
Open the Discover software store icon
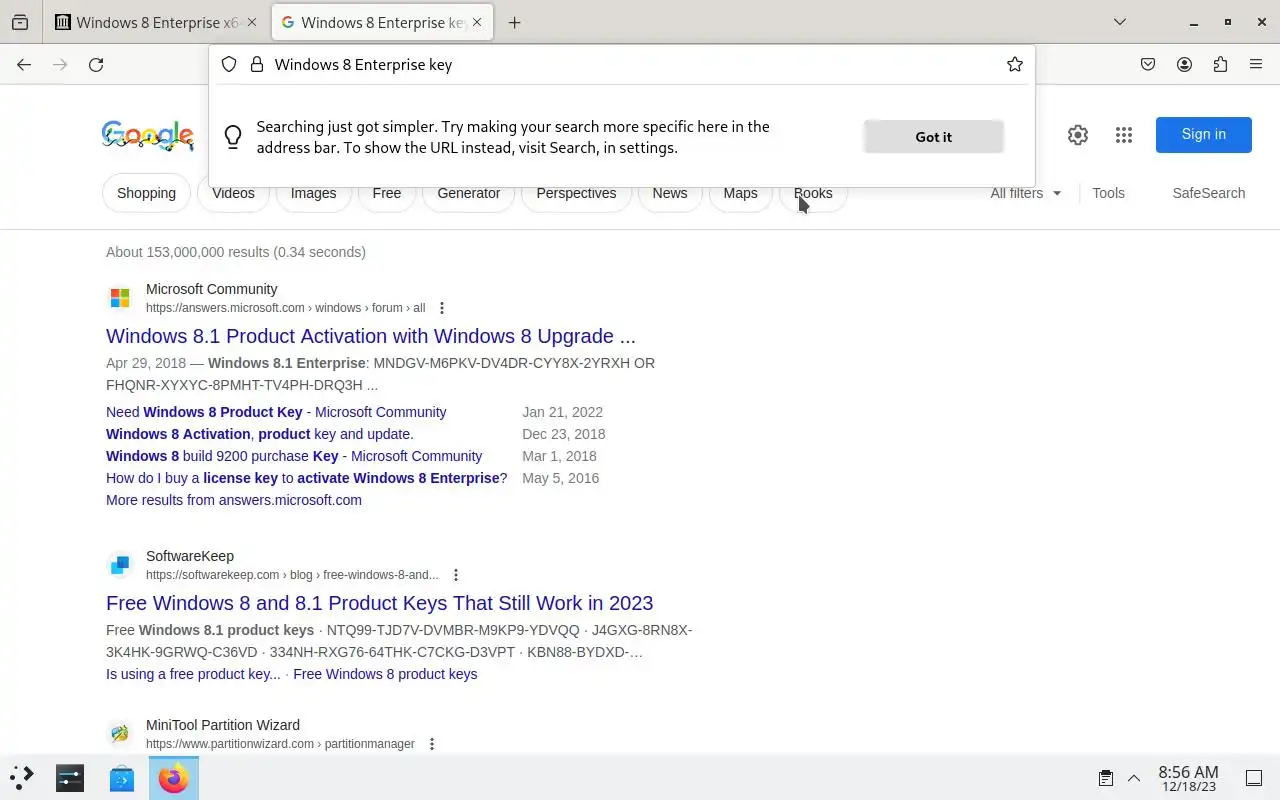coord(122,777)
